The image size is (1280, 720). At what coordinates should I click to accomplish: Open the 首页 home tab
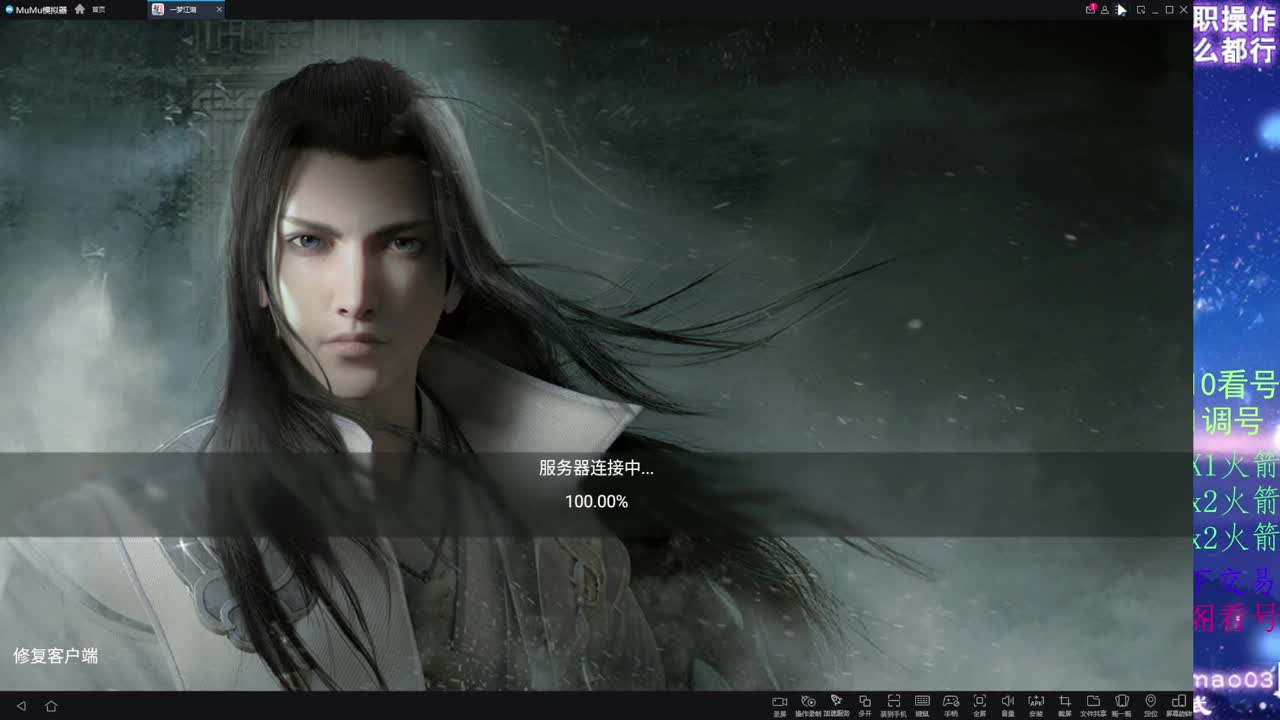click(x=90, y=9)
